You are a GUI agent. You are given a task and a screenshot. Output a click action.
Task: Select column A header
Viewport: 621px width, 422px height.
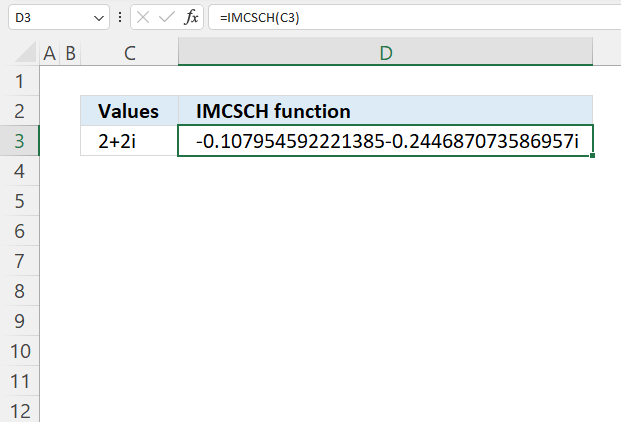pos(50,52)
